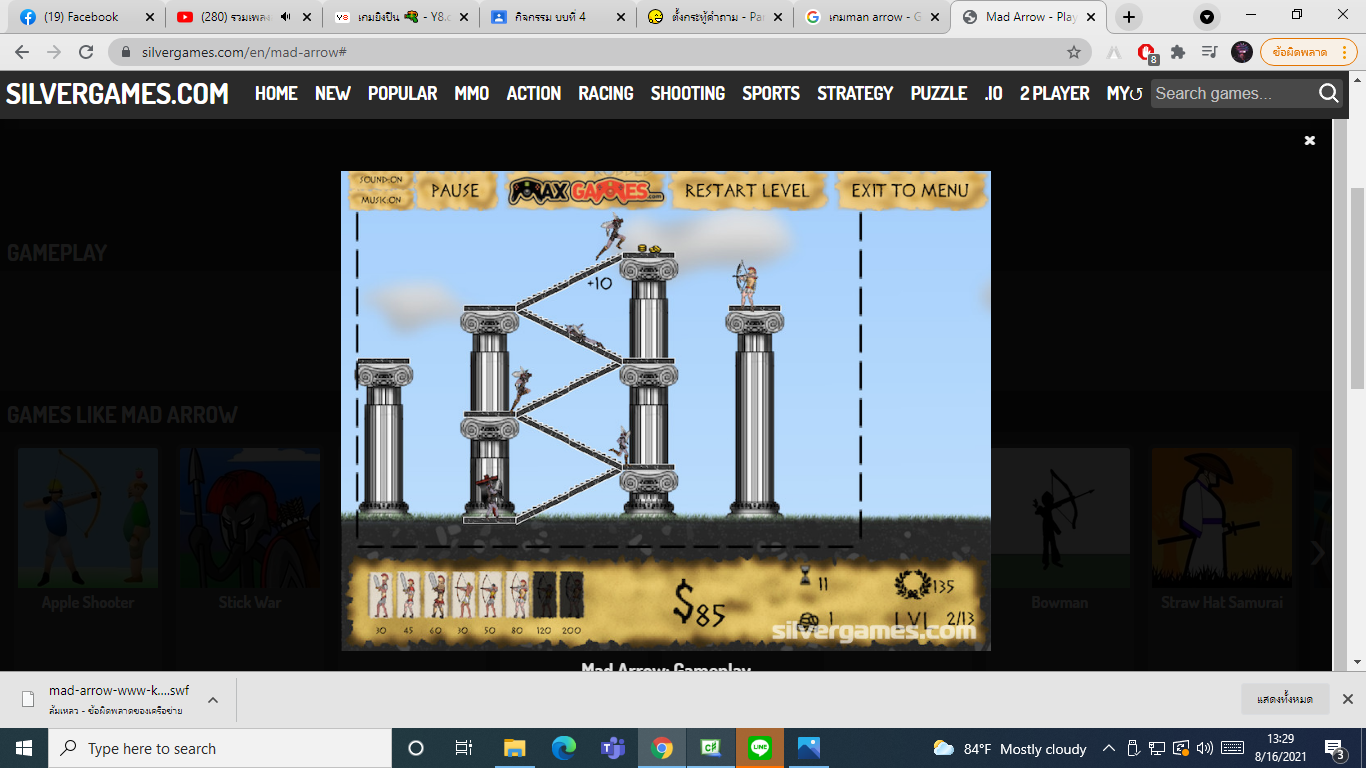The height and width of the screenshot is (768, 1366).
Task: Select the 60-cost armored swordsman card
Action: pyautogui.click(x=435, y=595)
